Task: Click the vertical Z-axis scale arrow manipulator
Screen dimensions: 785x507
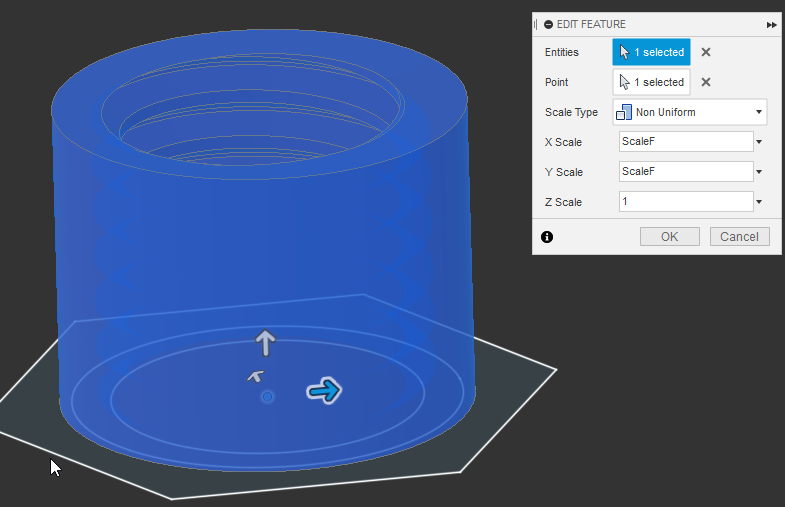Action: click(x=265, y=343)
